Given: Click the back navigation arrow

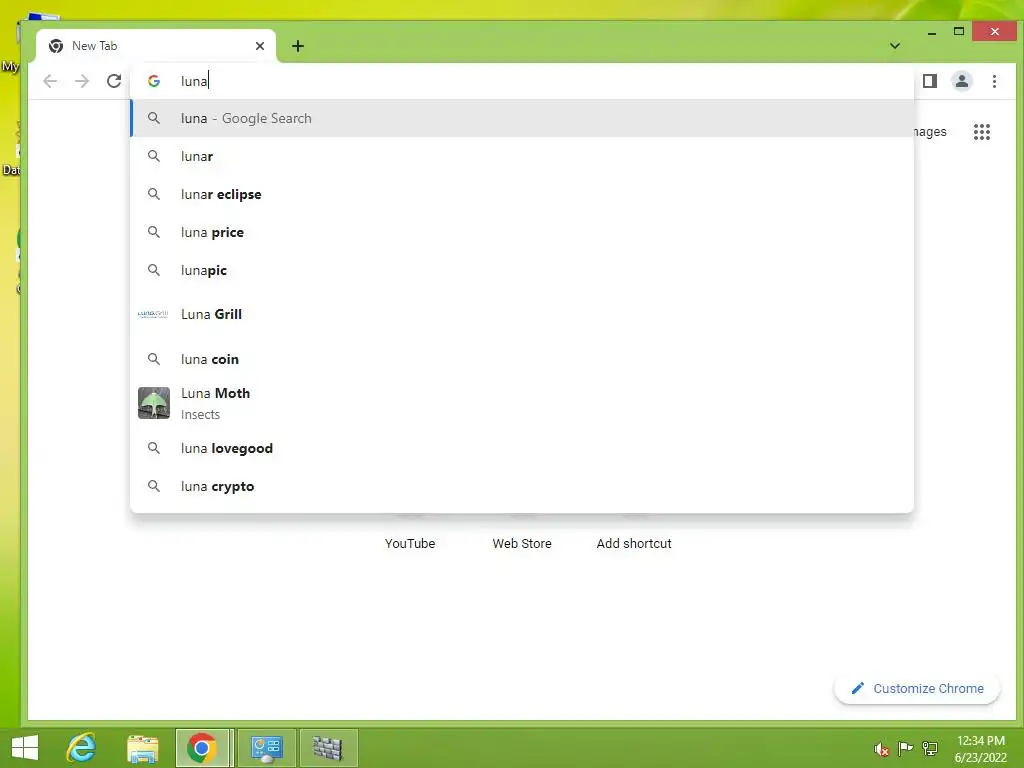Looking at the screenshot, I should coord(50,81).
